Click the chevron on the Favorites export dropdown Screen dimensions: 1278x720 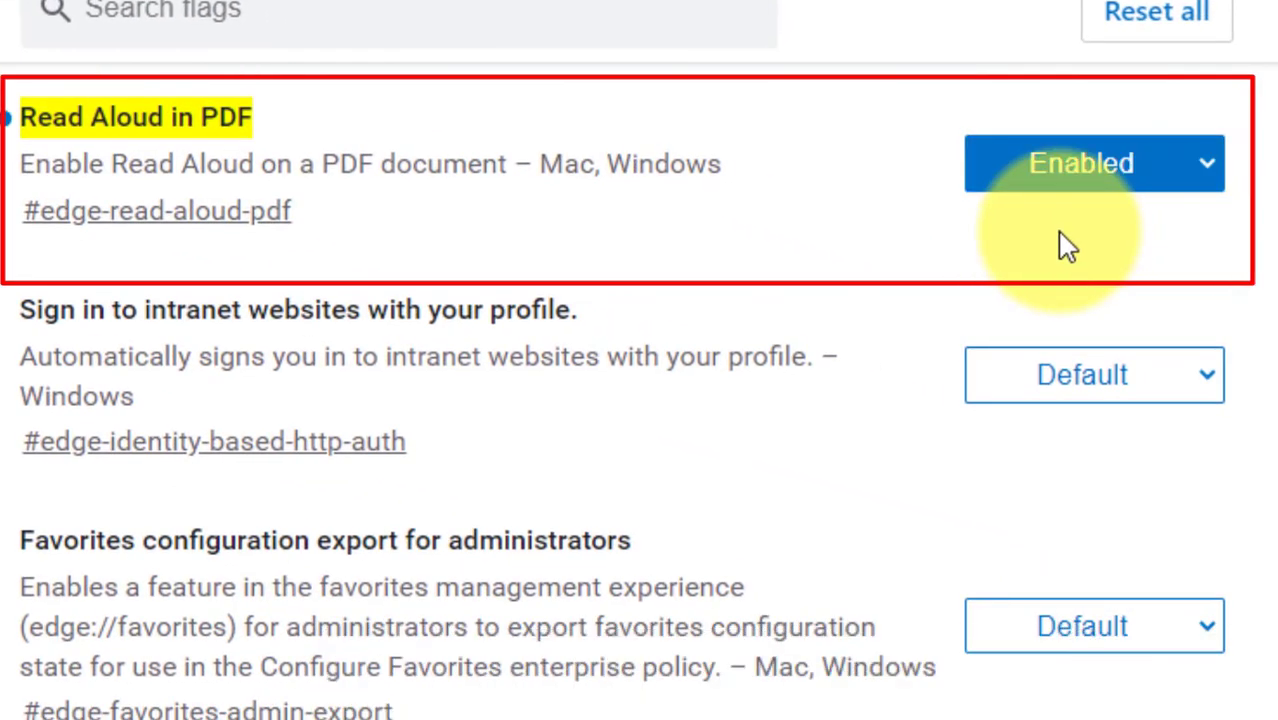1207,626
